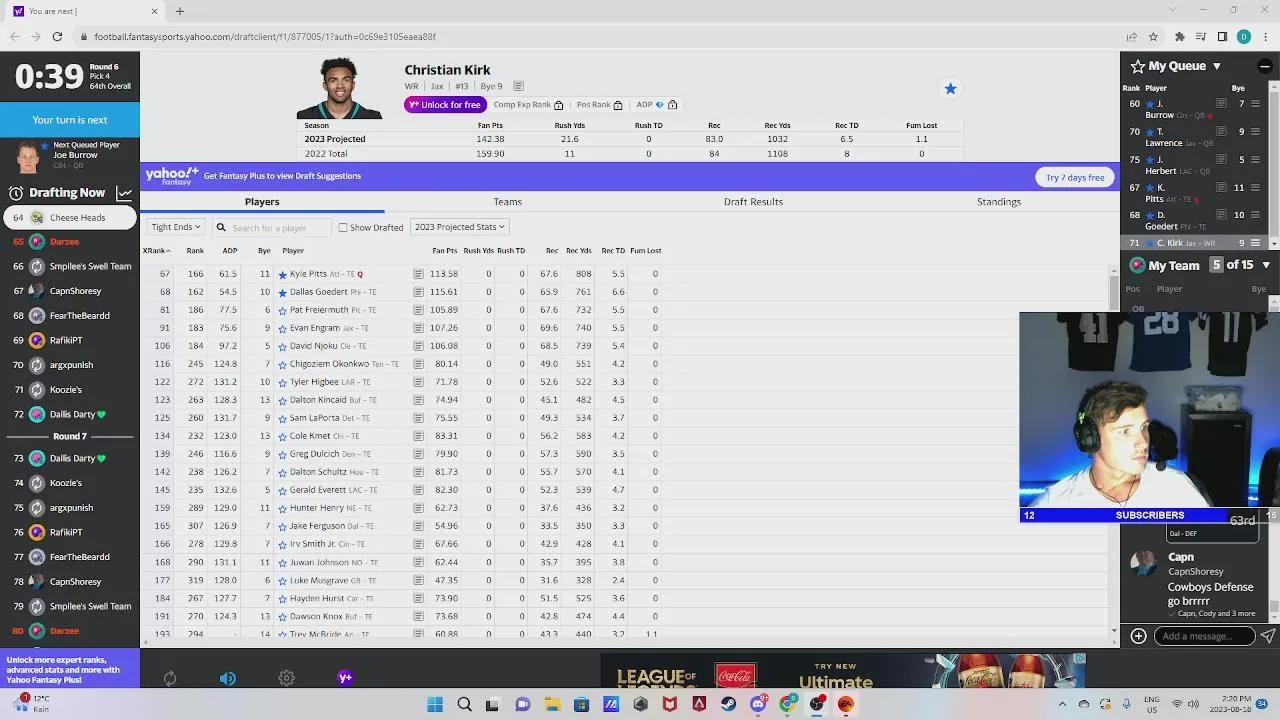Mute draft sounds with the speaker icon
This screenshot has width=1280, height=720.
(x=228, y=679)
